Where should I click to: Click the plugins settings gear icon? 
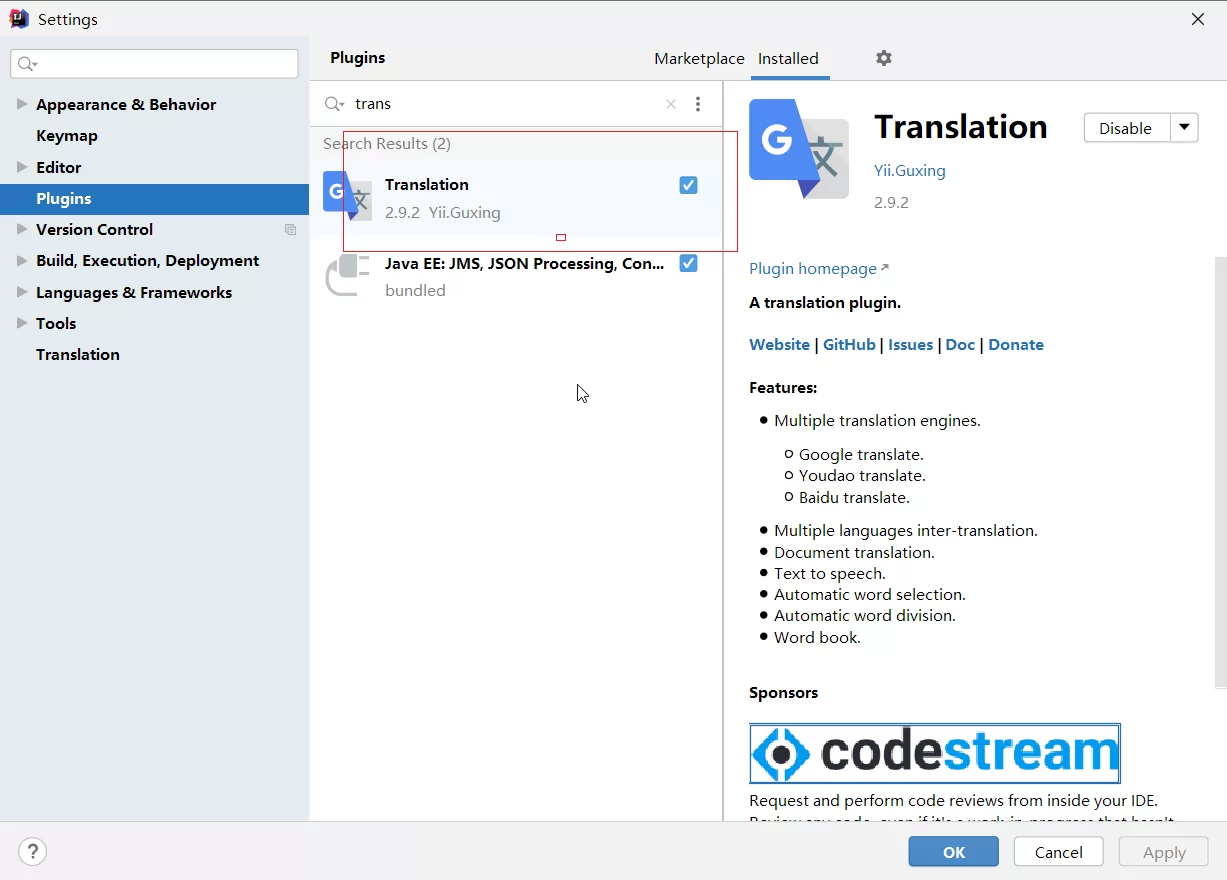pyautogui.click(x=883, y=58)
